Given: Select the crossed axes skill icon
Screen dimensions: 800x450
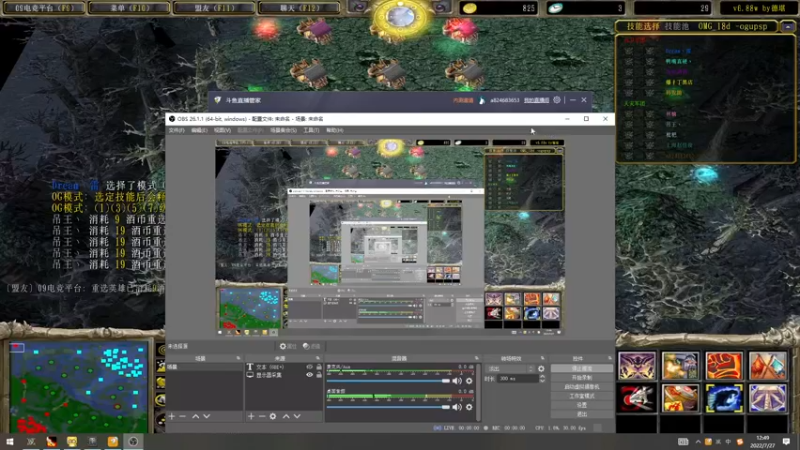Looking at the screenshot, I should pyautogui.click(x=768, y=365).
